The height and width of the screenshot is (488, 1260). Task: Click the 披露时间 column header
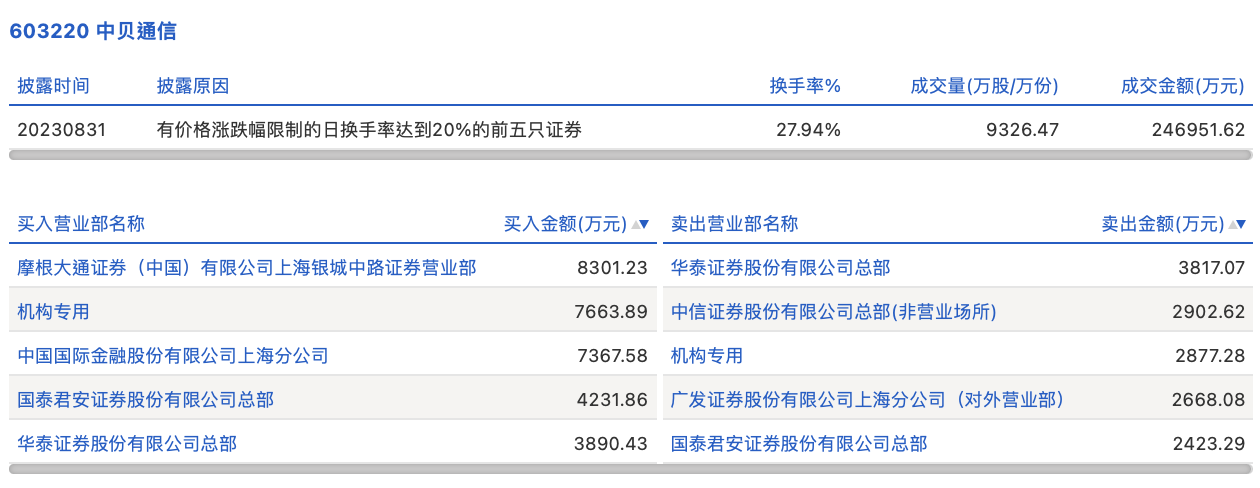coord(53,86)
